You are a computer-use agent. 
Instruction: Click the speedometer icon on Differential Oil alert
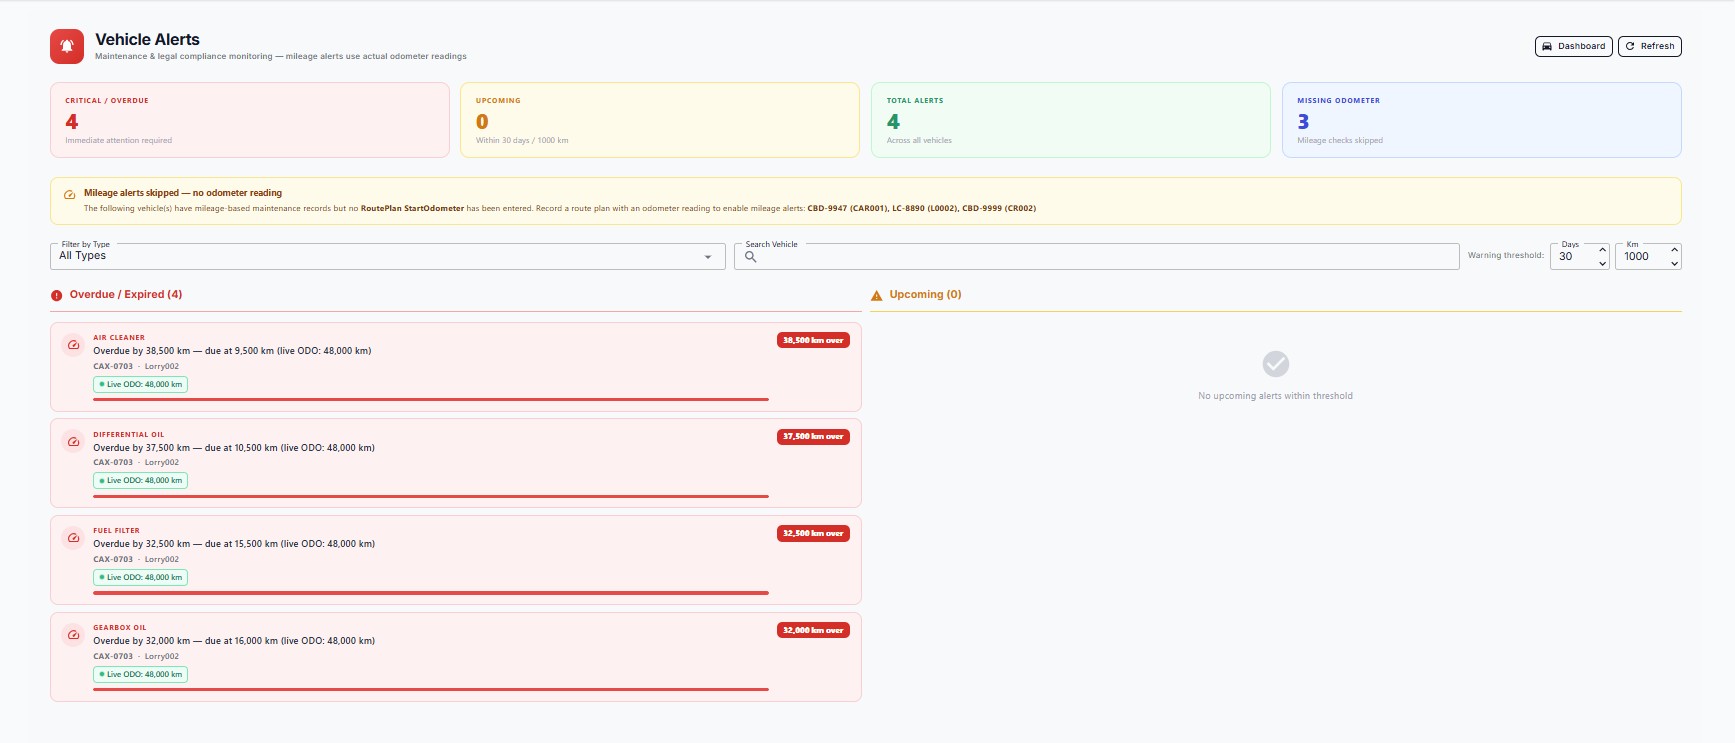pos(73,441)
